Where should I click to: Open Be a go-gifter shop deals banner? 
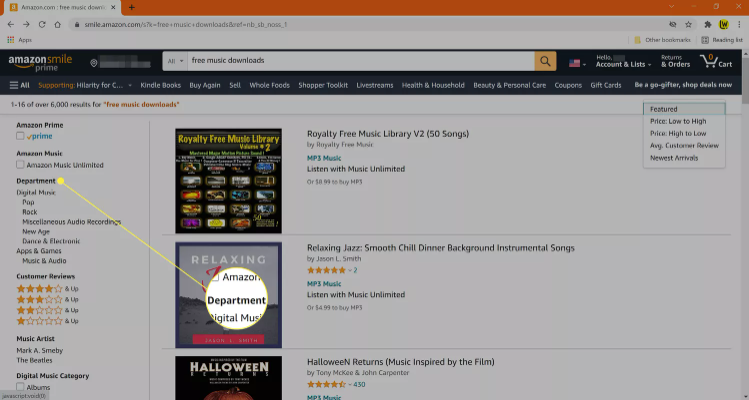point(683,85)
